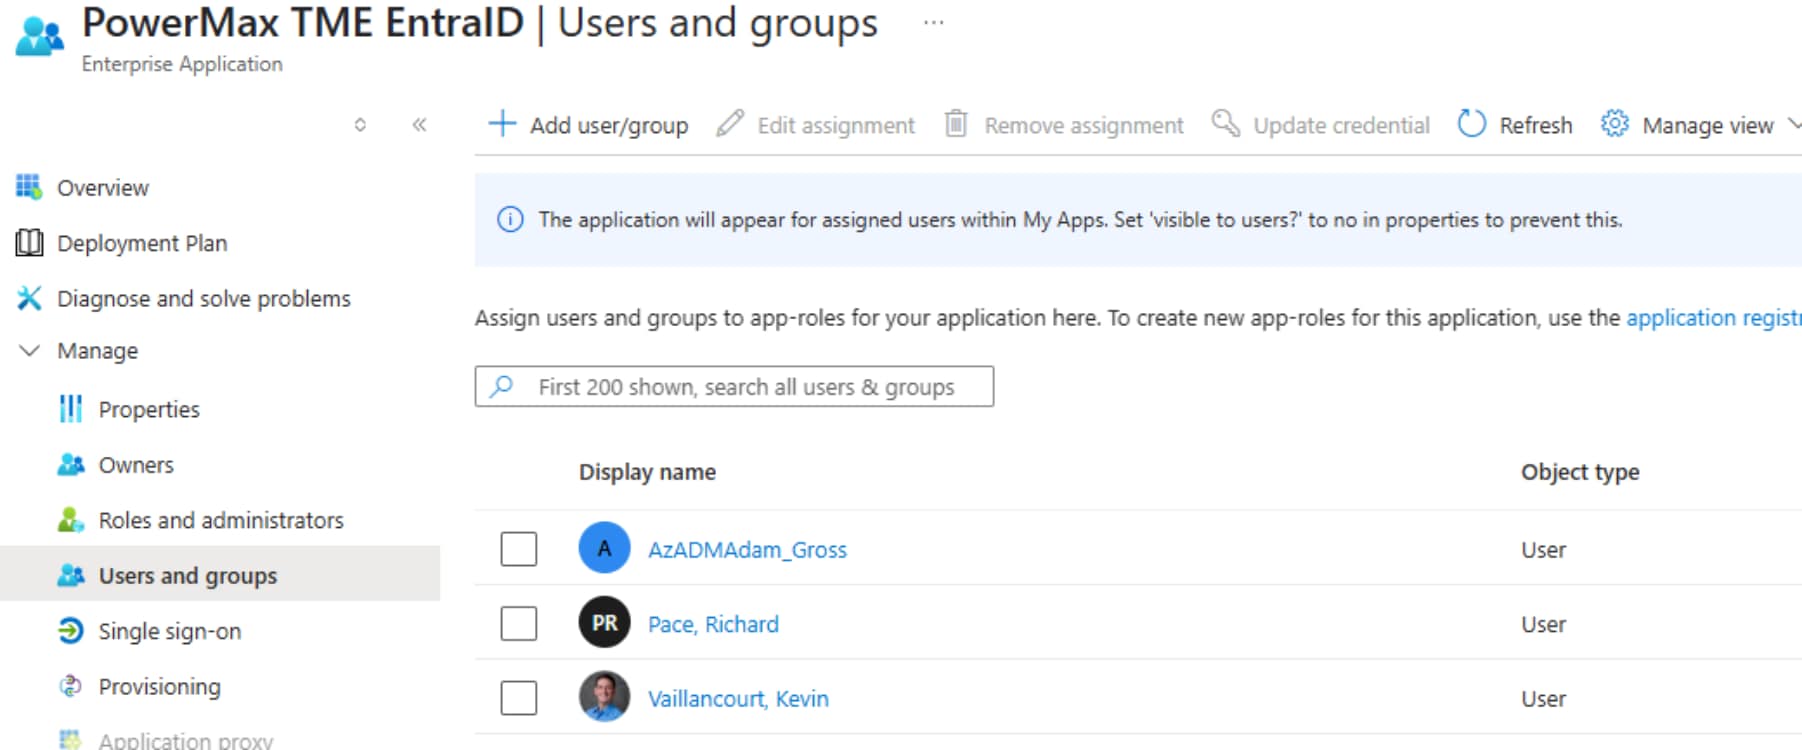Expand the Manage view dropdown arrow

pos(1794,125)
